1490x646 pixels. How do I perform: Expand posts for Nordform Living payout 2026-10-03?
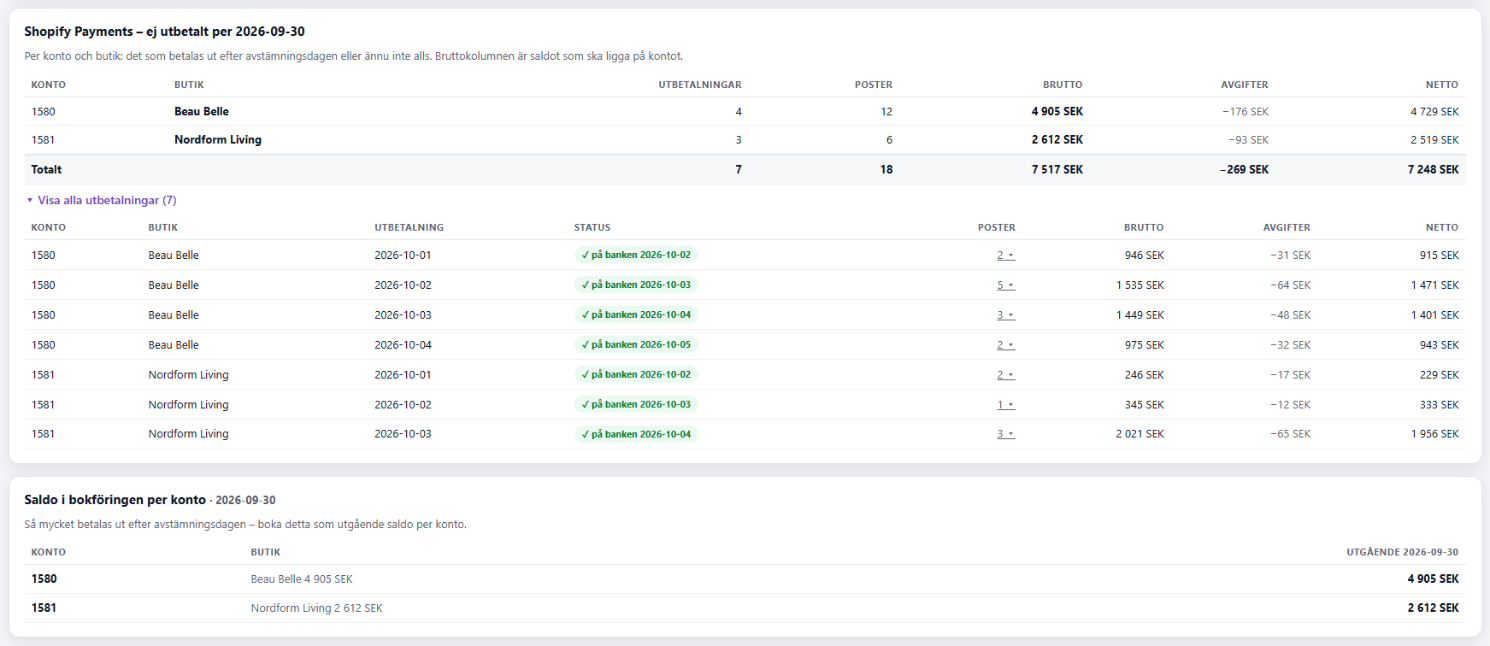pyautogui.click(x=1005, y=434)
